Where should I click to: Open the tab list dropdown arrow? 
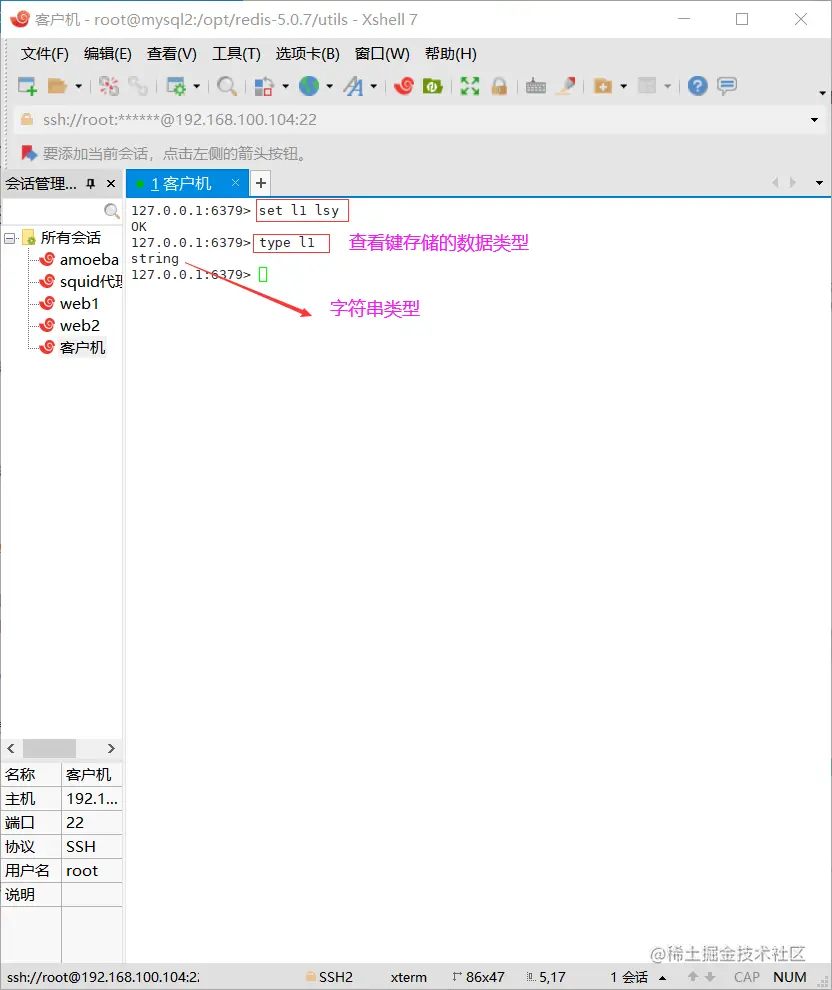point(819,183)
